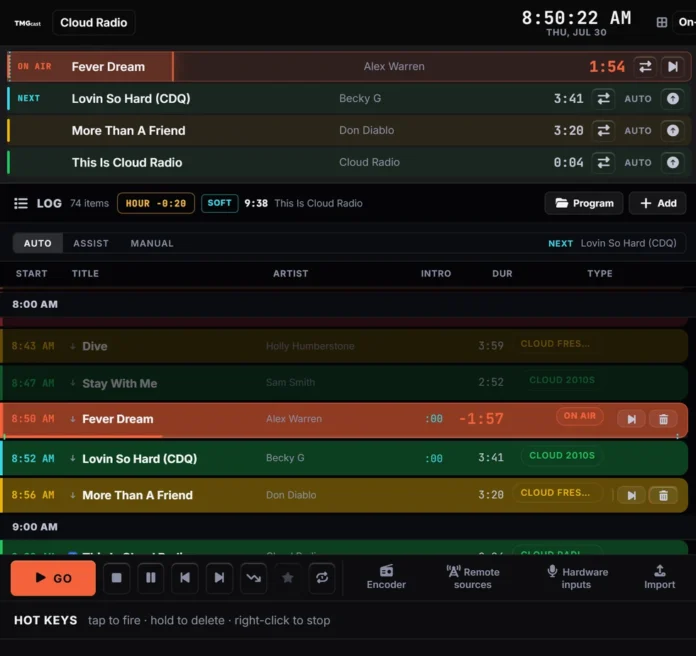Switch to AUTO mode tab

point(38,243)
